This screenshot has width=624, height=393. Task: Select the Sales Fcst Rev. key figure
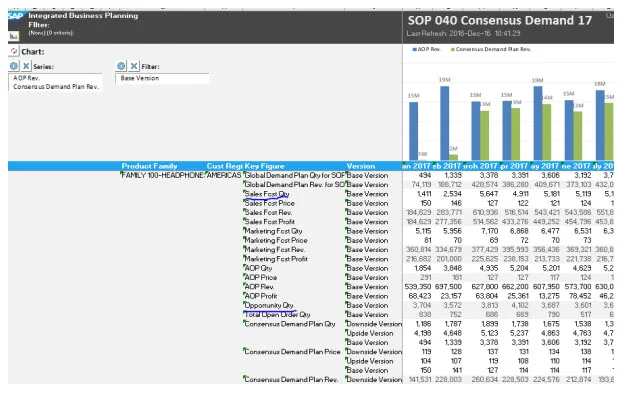[268, 212]
